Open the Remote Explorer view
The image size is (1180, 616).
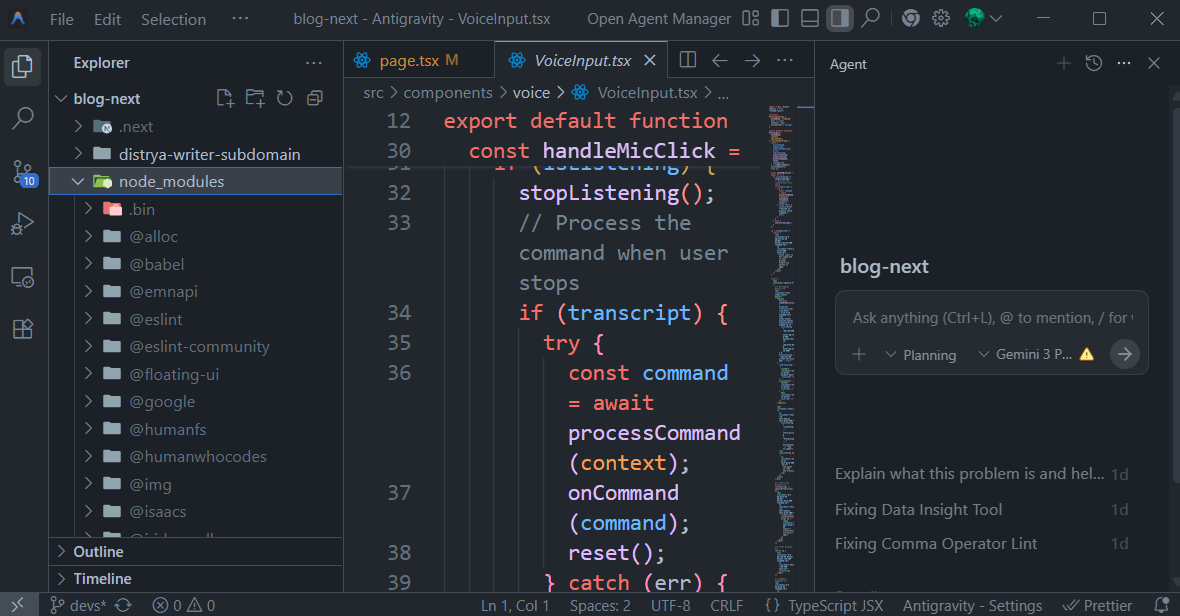23,278
